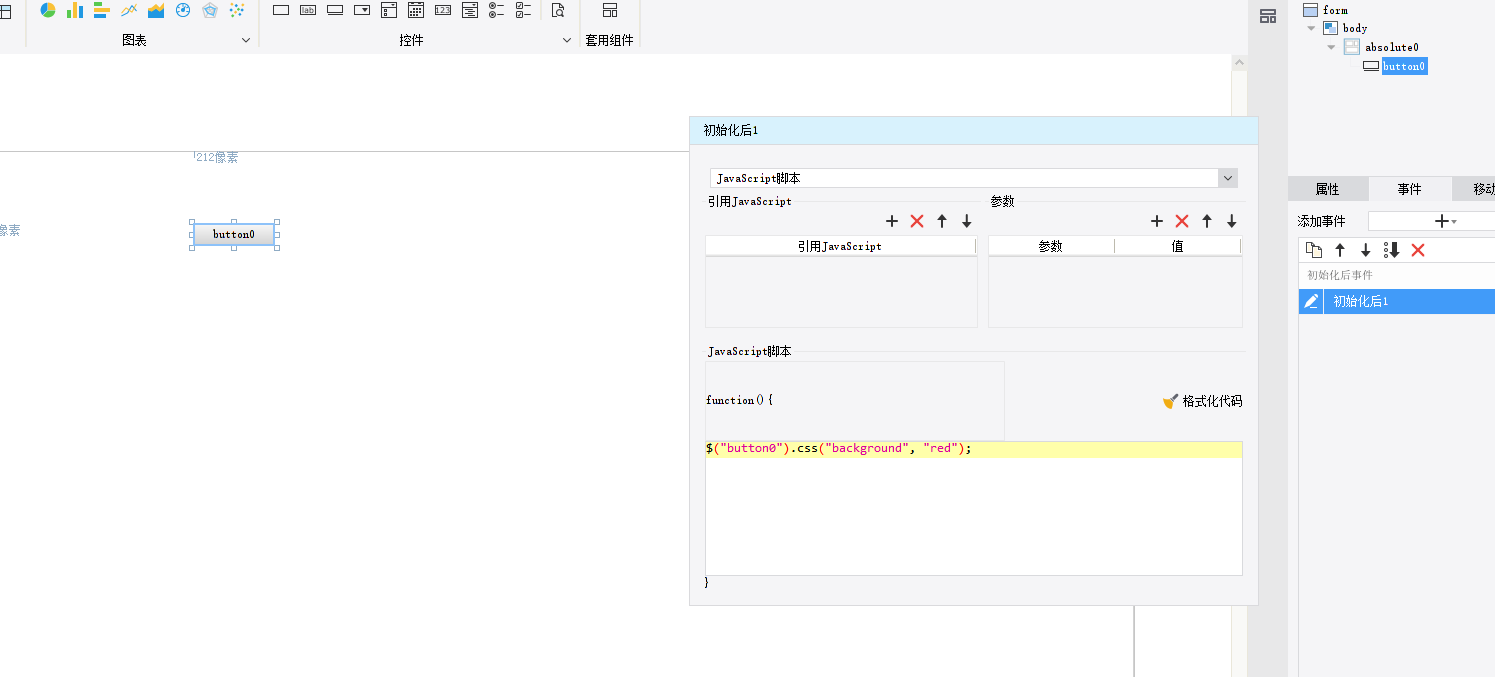Collapse the absolute0 tree node

pos(1331,47)
